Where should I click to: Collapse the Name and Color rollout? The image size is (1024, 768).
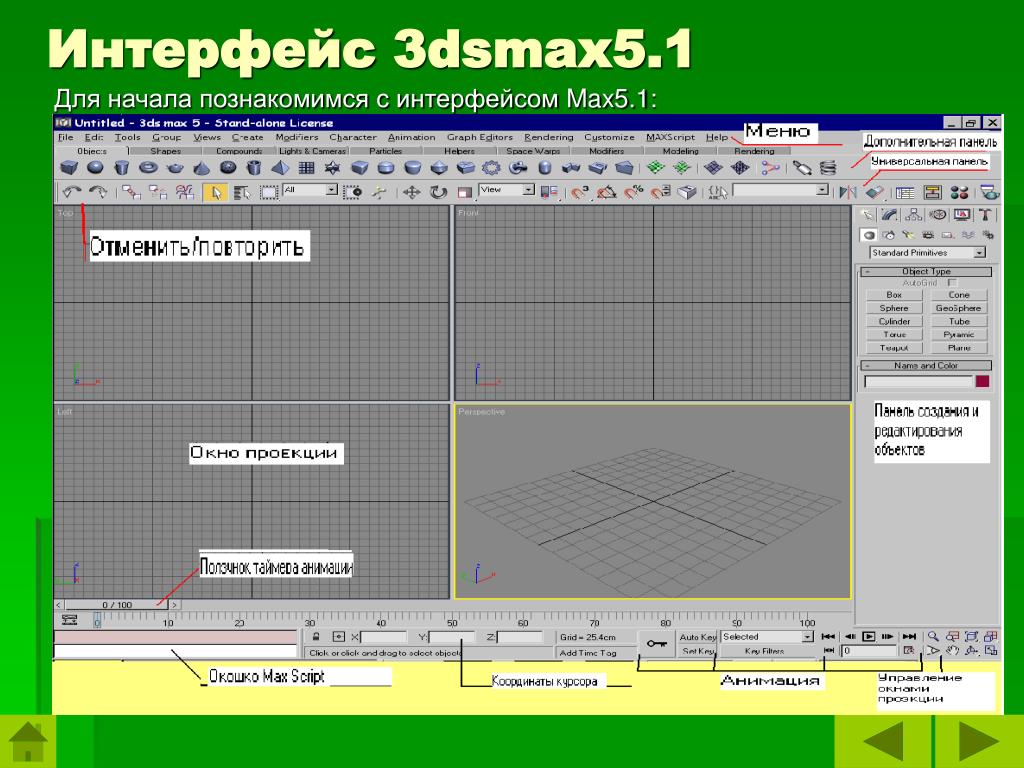[926, 366]
